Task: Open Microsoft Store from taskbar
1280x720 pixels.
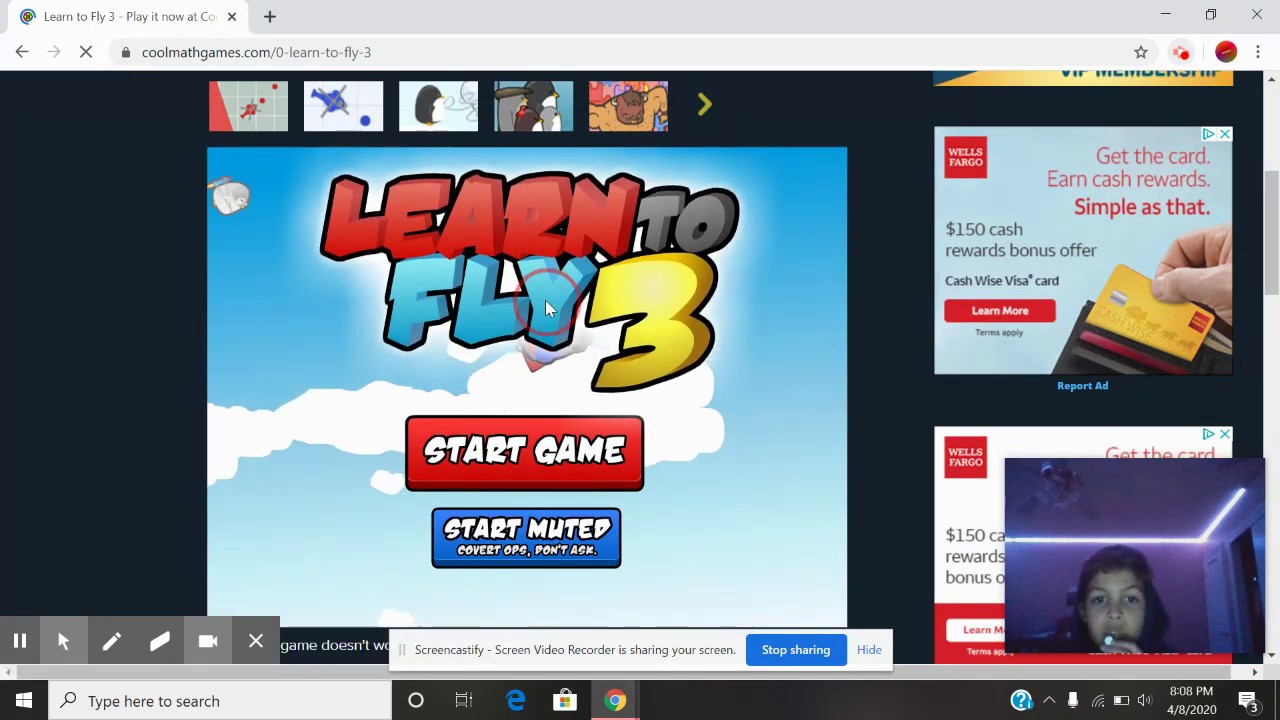Action: point(565,701)
